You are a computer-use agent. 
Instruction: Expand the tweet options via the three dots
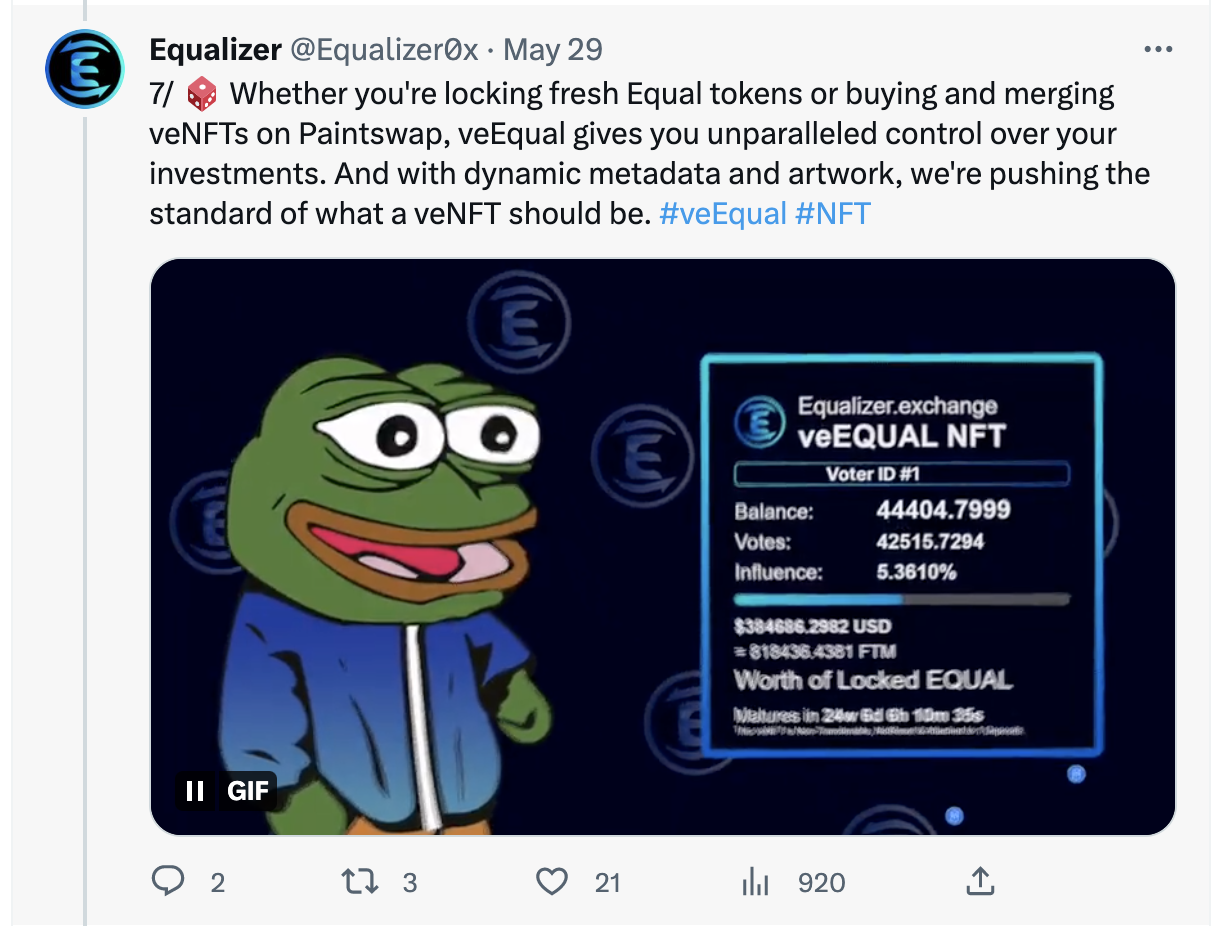click(x=1158, y=48)
